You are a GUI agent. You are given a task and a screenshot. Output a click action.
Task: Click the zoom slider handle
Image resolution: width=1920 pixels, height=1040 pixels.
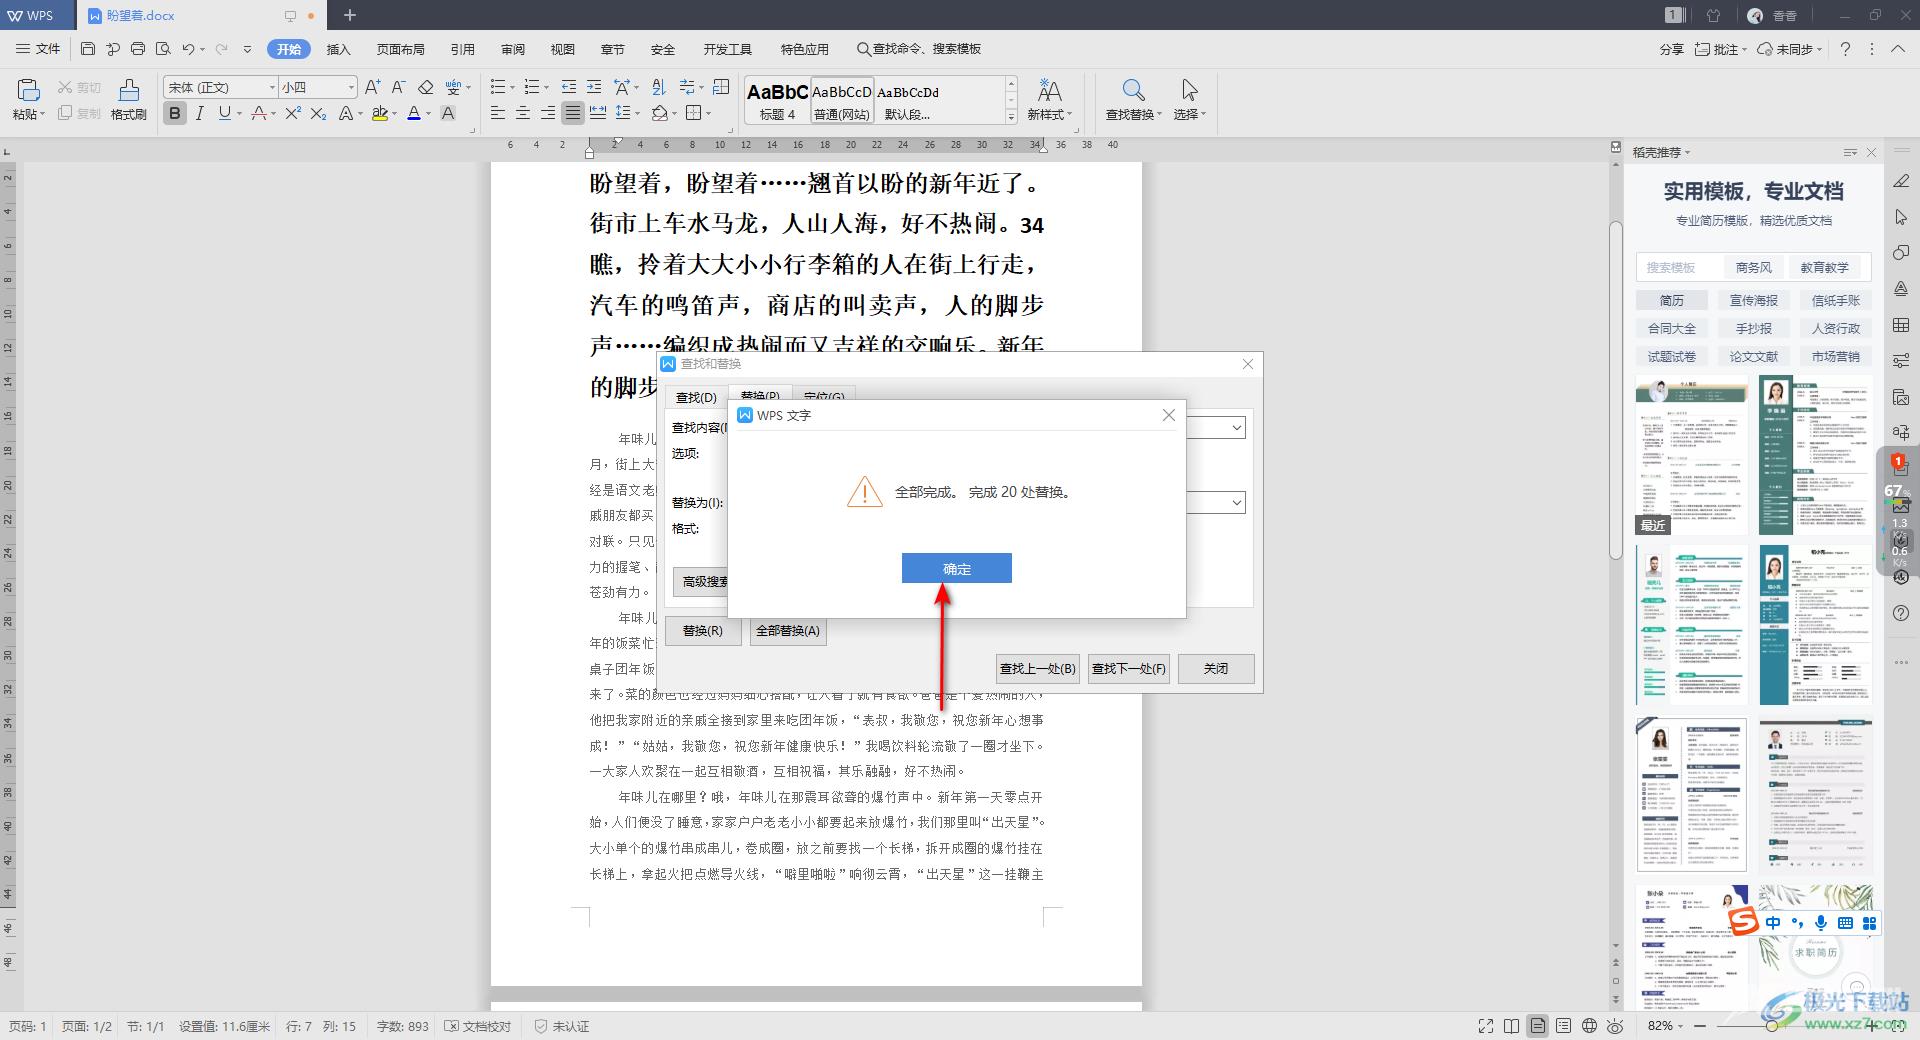point(1772,1026)
